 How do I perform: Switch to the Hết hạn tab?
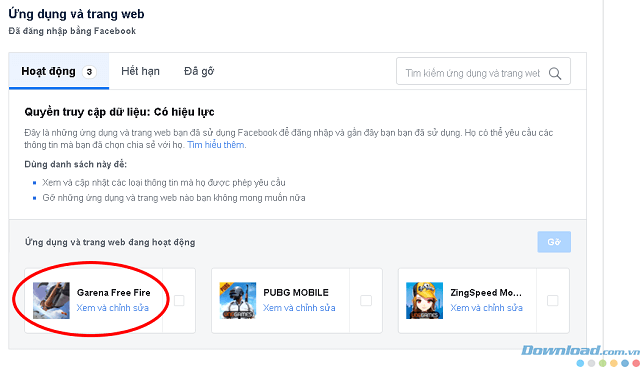click(140, 71)
